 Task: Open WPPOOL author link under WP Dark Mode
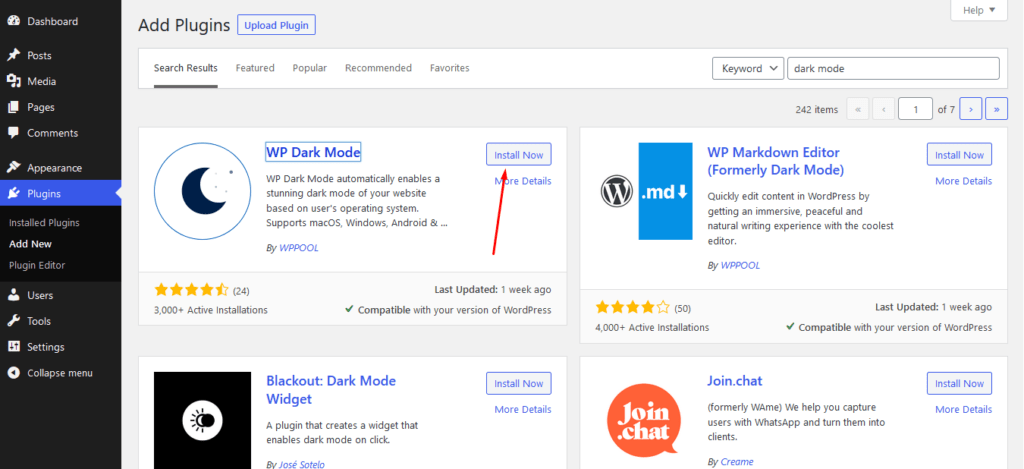(x=298, y=248)
